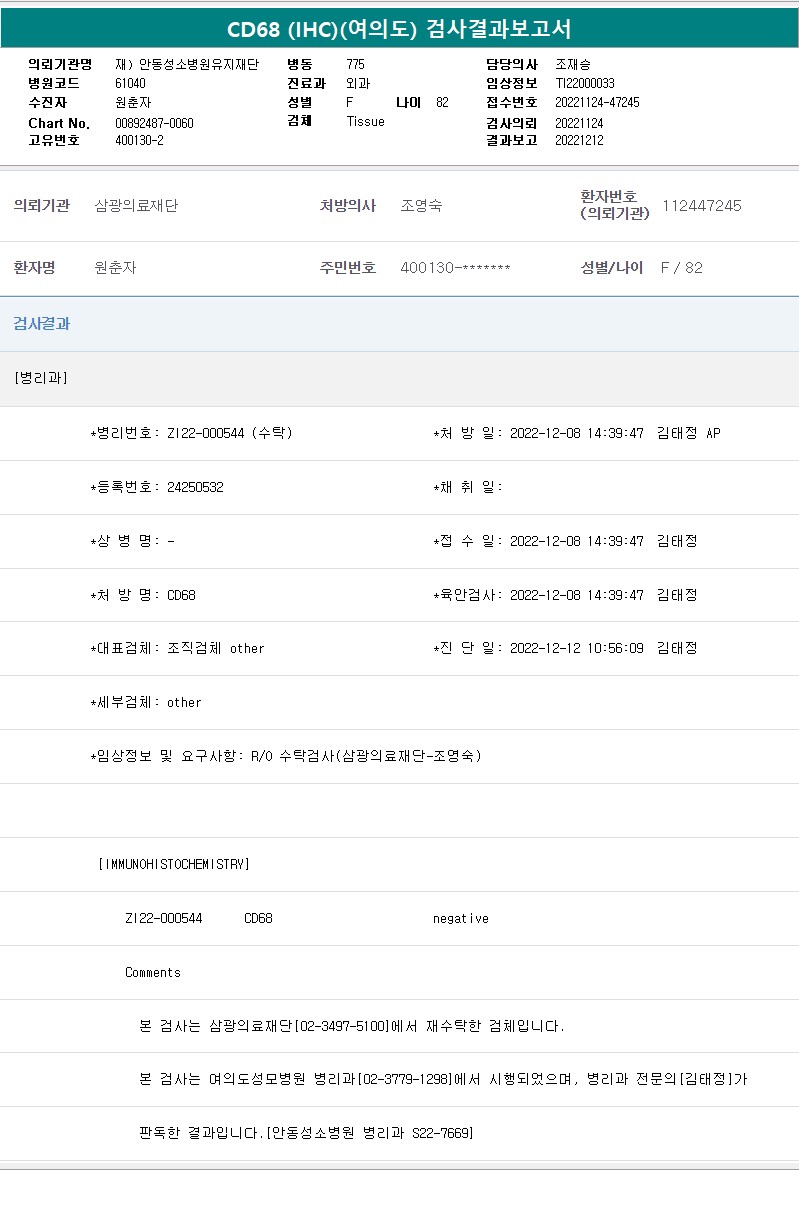Screen dimensions: 799x1221
Task: Click the 담당의사 name 조재승
Action: pyautogui.click(x=573, y=64)
